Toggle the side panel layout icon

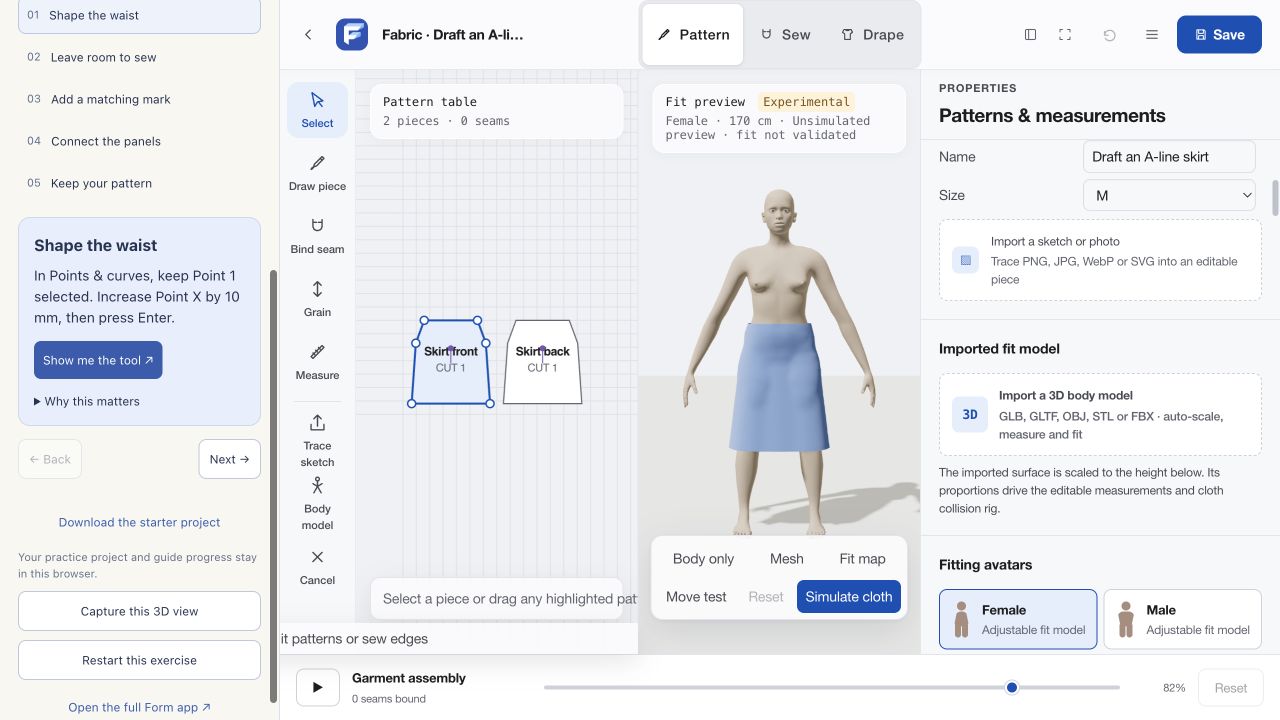[1031, 35]
